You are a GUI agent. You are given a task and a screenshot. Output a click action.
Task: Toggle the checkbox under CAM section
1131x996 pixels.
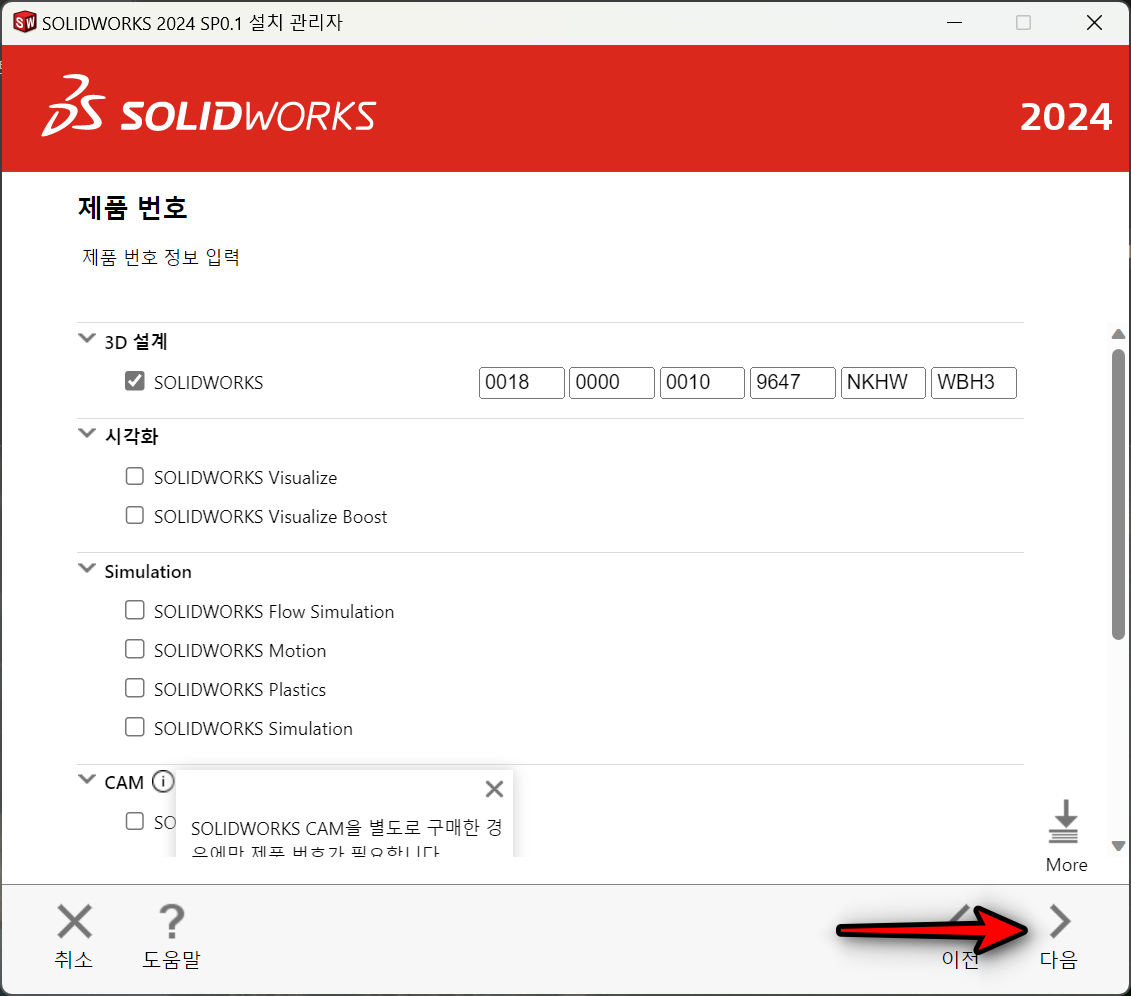135,821
